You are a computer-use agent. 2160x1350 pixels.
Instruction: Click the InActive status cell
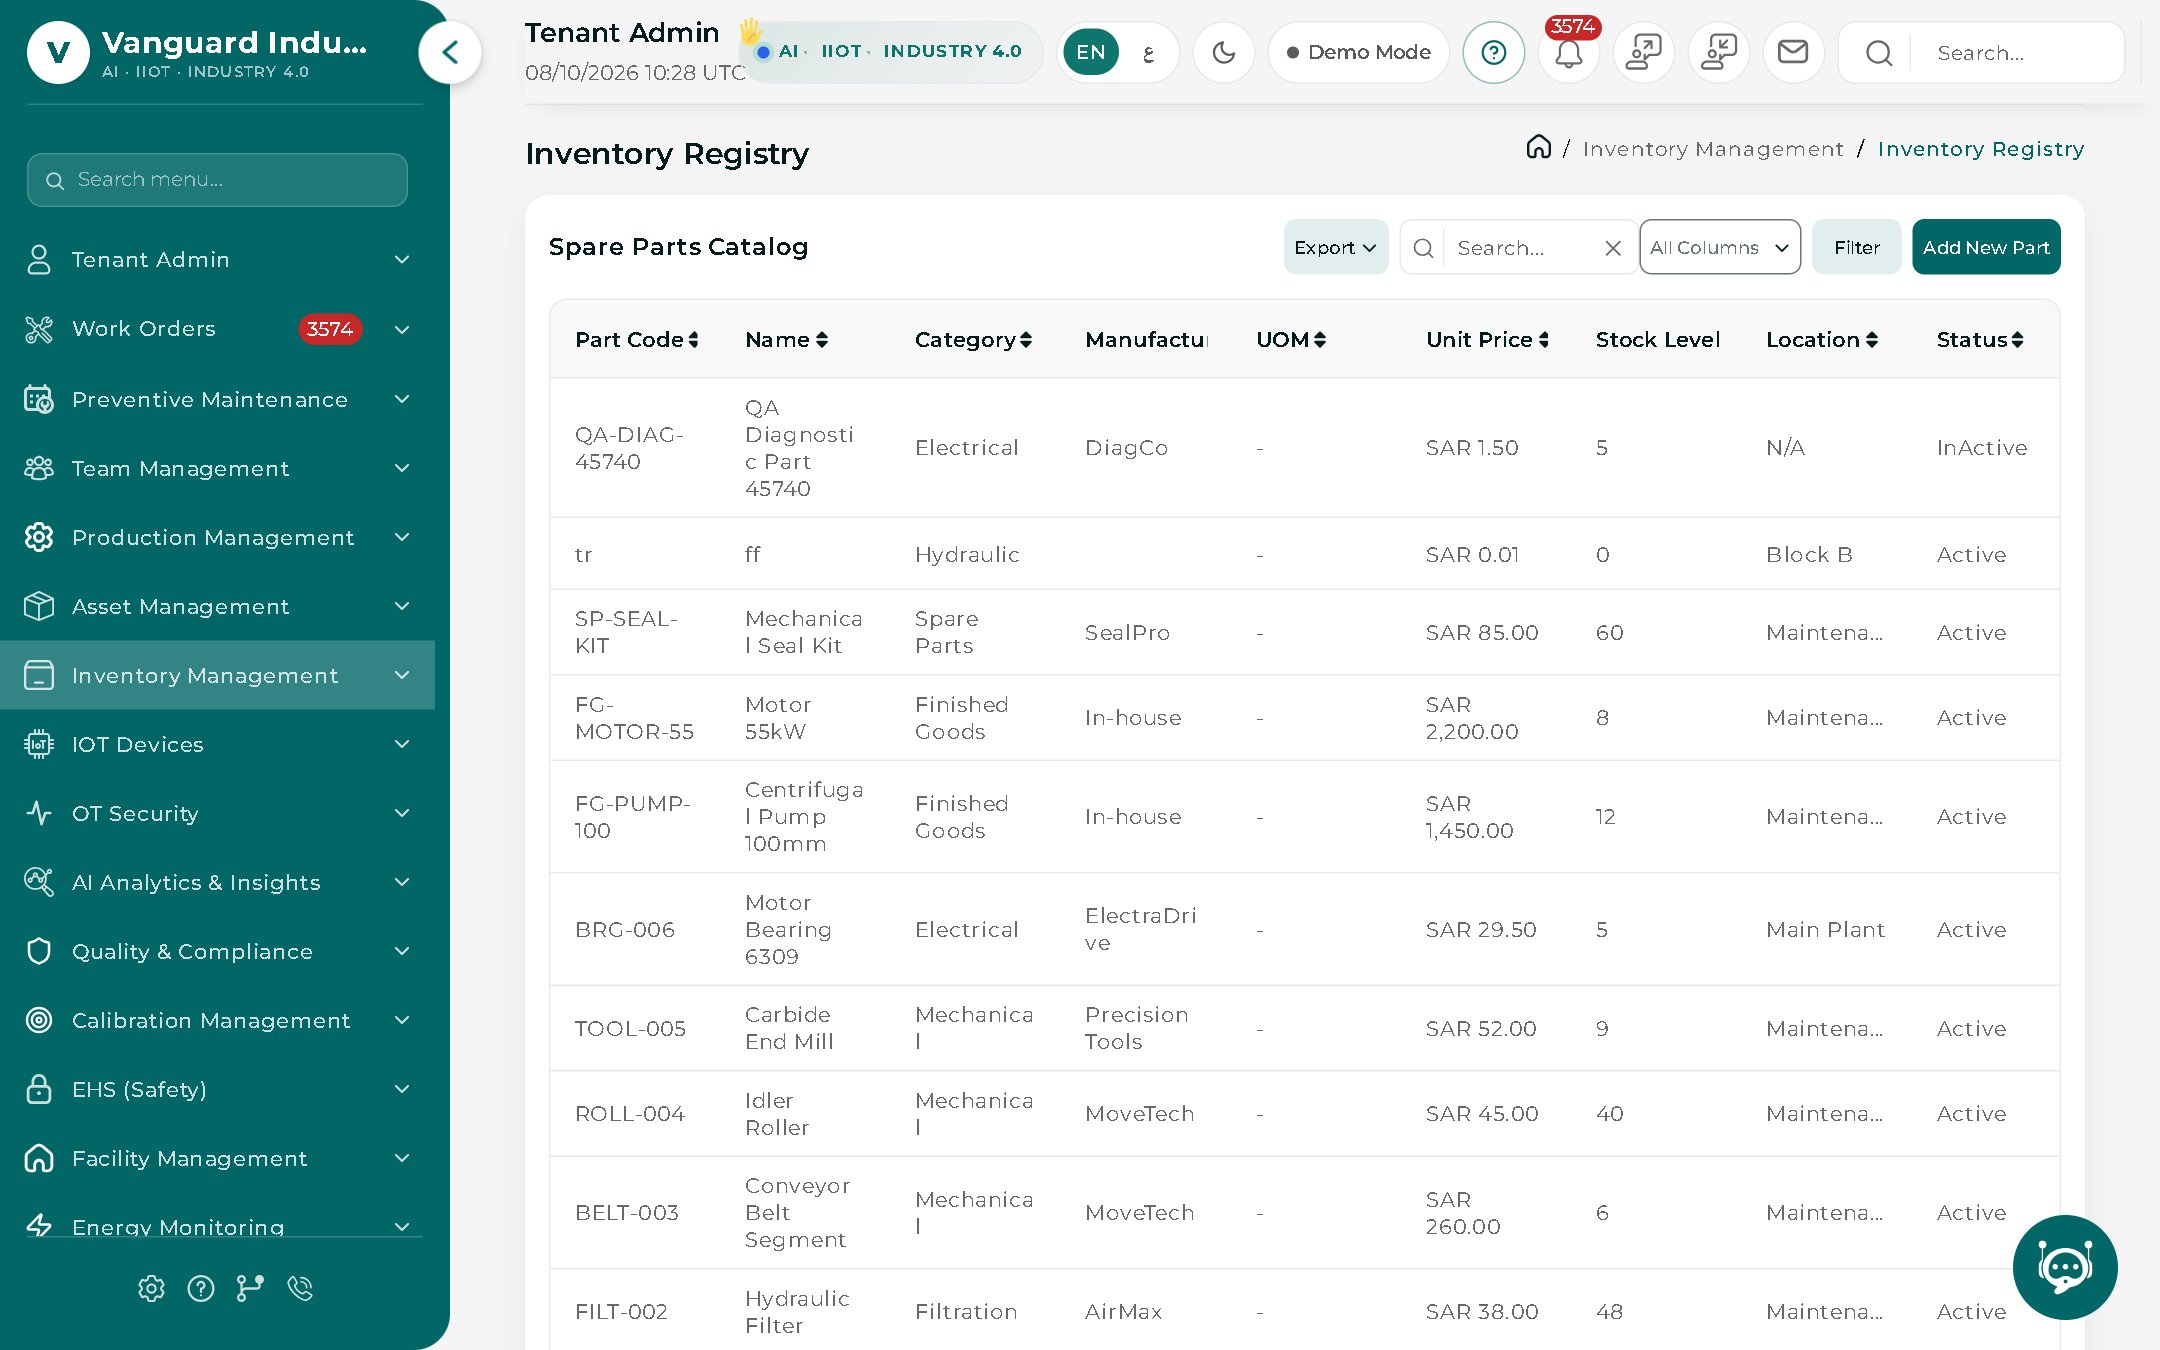click(1982, 448)
